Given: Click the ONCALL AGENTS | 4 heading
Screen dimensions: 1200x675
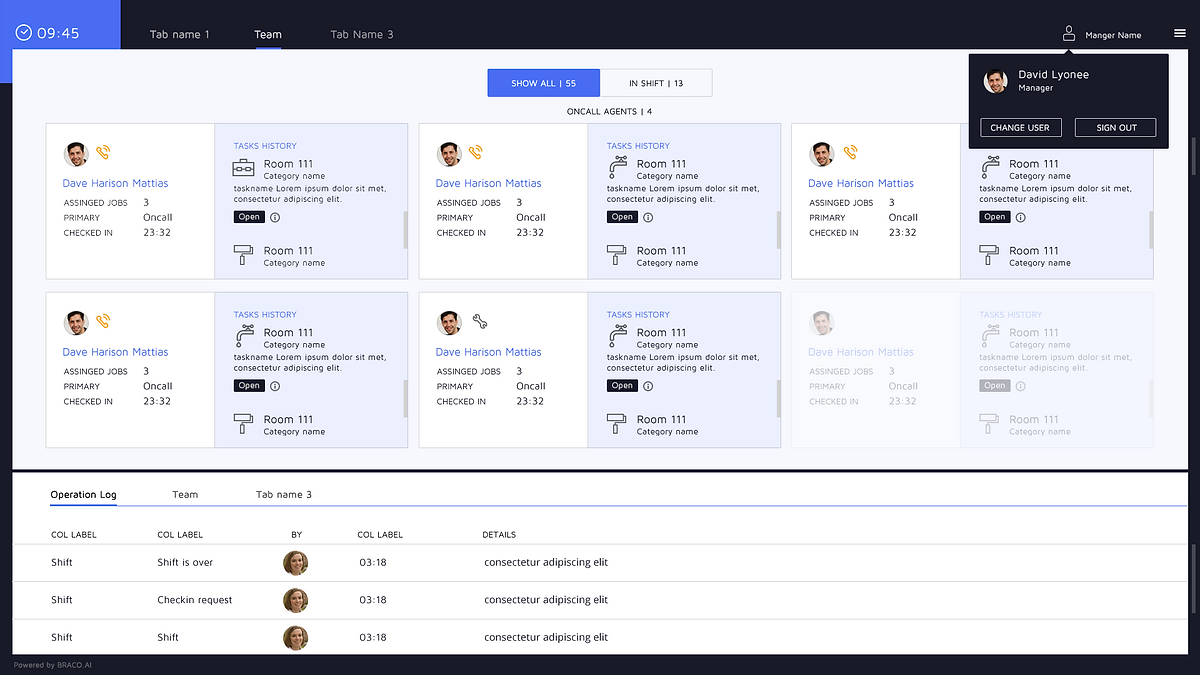Looking at the screenshot, I should click(x=609, y=112).
